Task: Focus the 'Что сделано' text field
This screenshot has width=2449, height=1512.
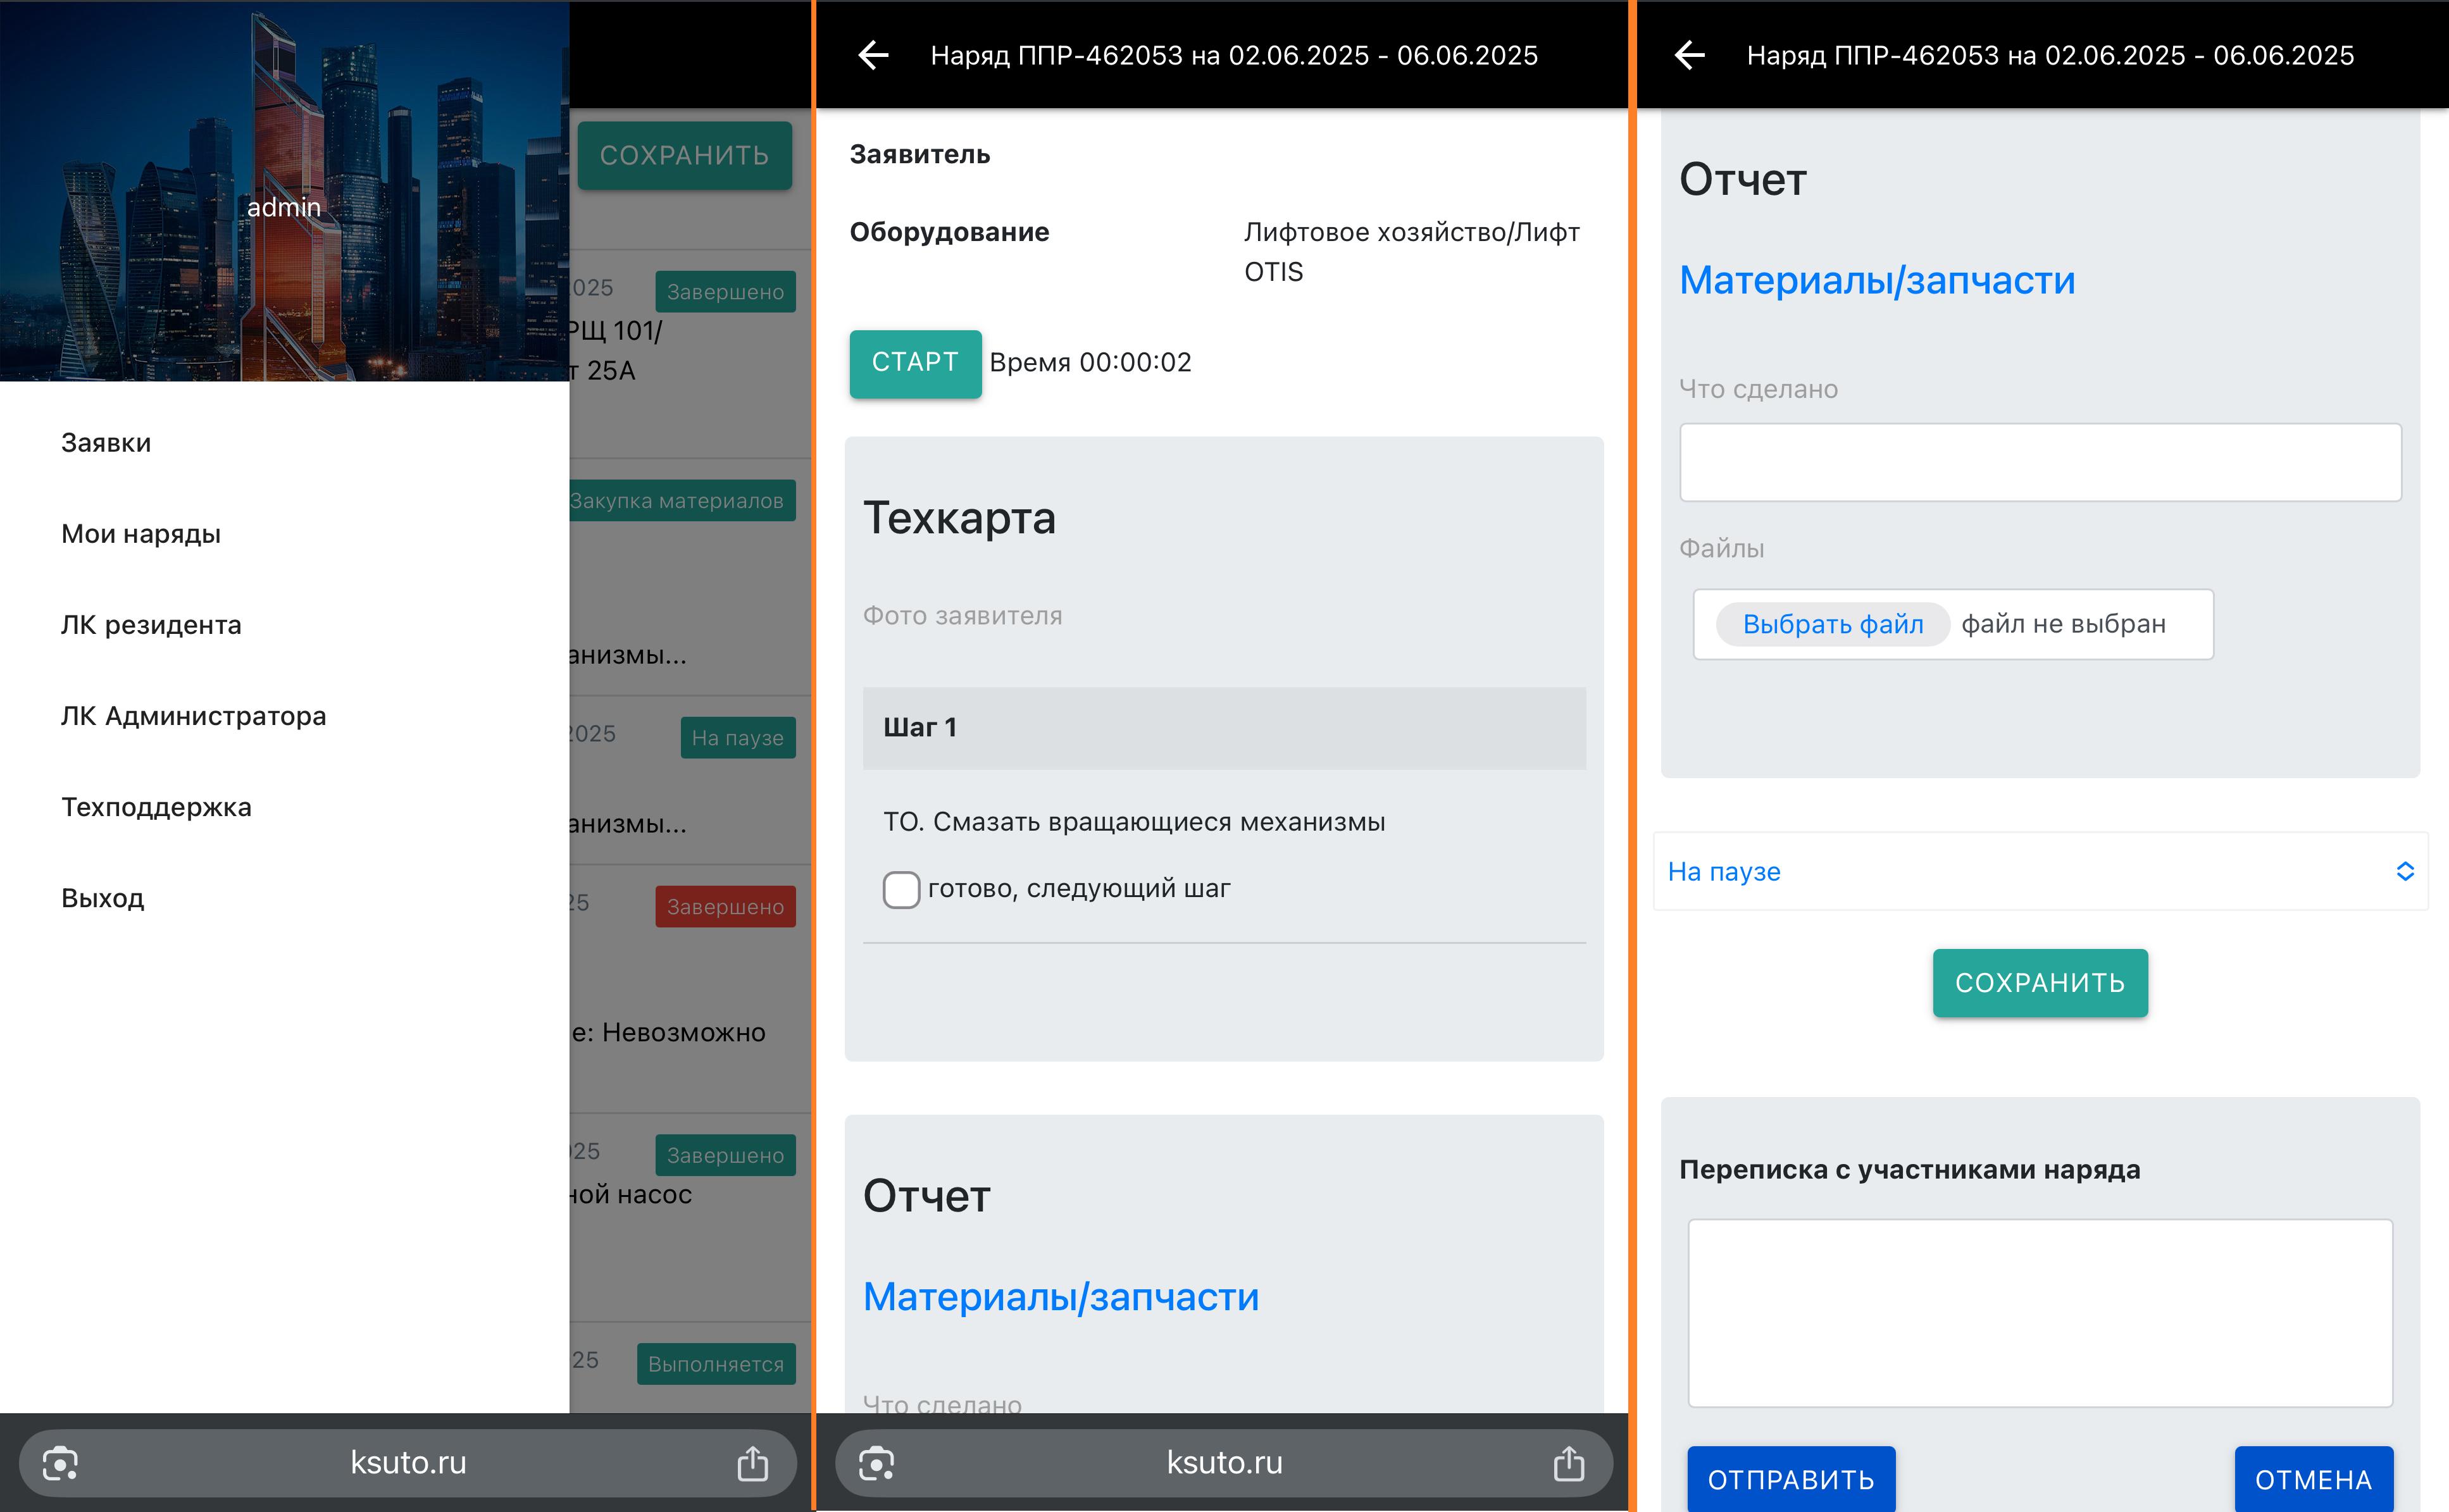Action: click(2040, 462)
